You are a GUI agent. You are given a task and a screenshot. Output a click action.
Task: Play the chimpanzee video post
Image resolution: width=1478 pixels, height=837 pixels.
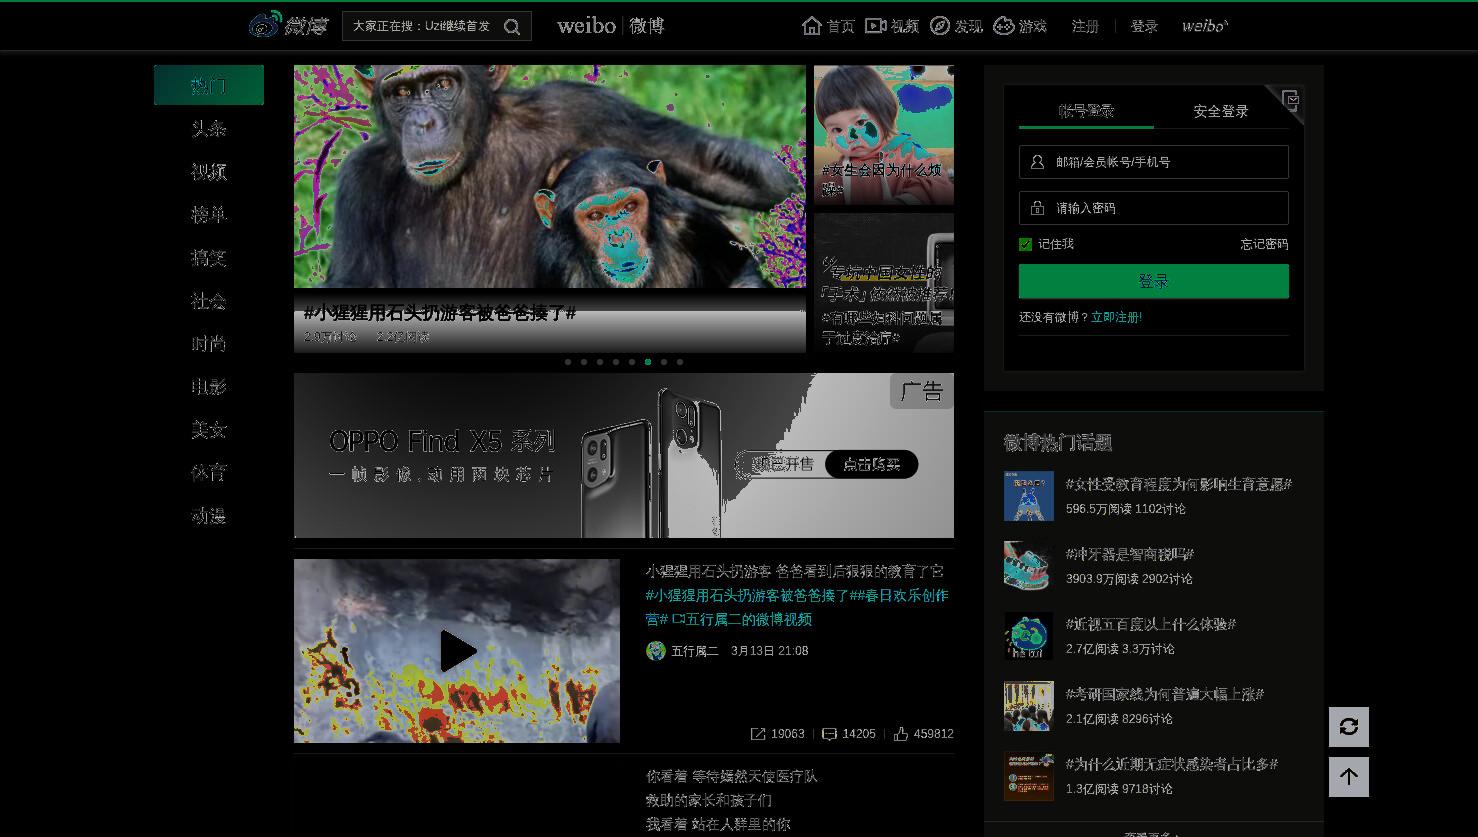(x=457, y=651)
